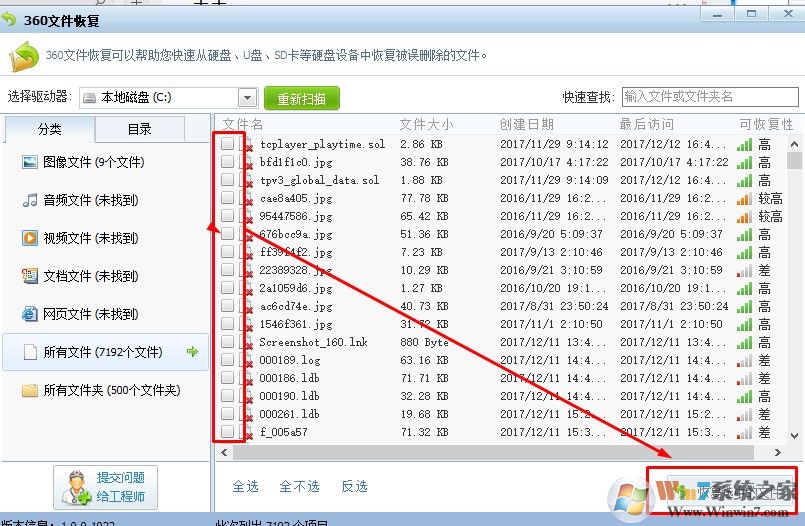Select file name ac6cd74e.jpg

[296, 306]
